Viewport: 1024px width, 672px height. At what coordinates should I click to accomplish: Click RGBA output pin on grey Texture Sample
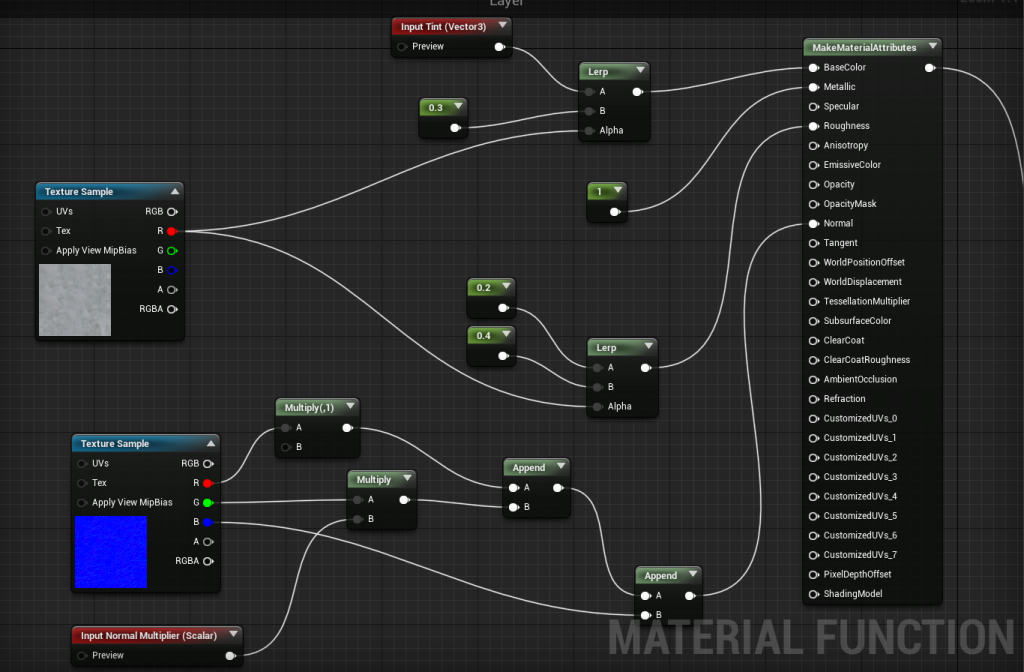(172, 310)
